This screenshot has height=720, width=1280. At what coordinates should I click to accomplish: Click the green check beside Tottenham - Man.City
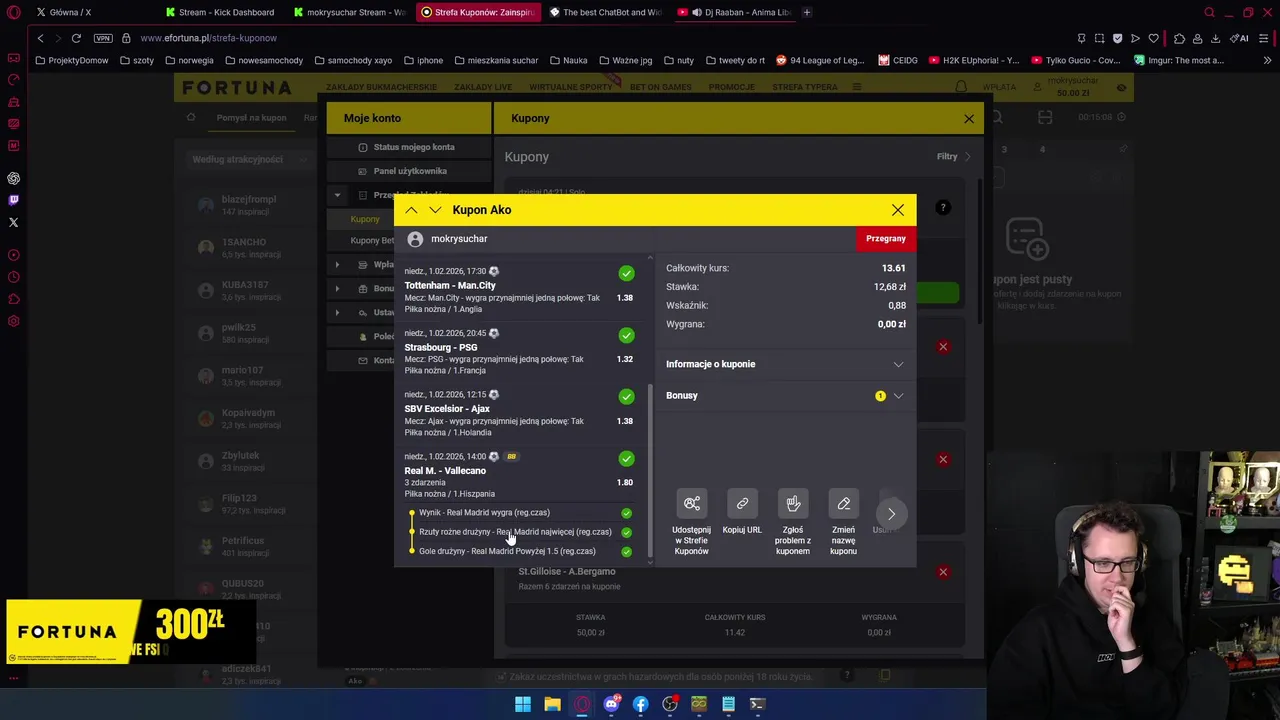[626, 273]
